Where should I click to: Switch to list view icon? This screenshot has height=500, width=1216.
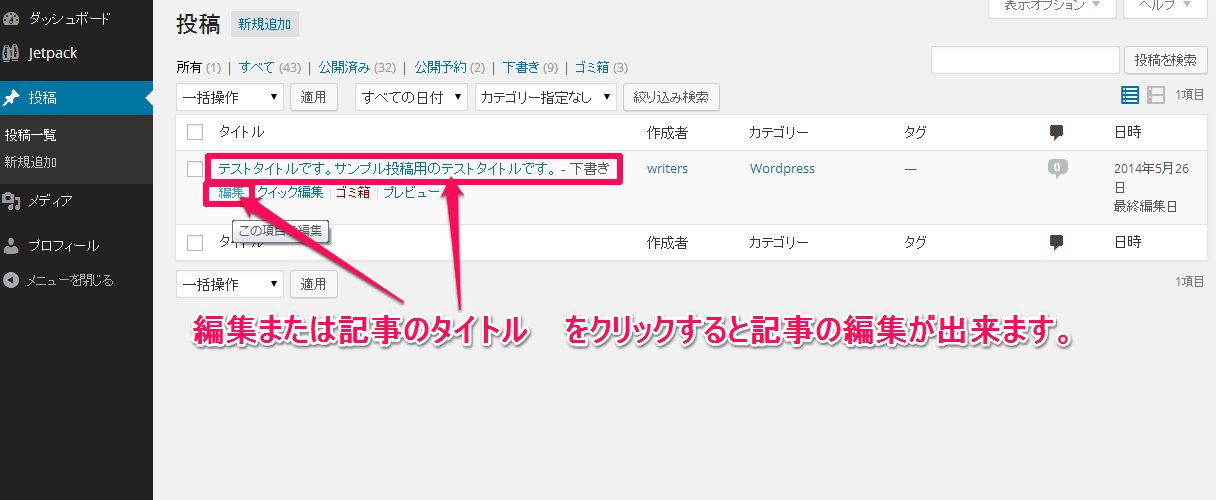pos(1130,95)
